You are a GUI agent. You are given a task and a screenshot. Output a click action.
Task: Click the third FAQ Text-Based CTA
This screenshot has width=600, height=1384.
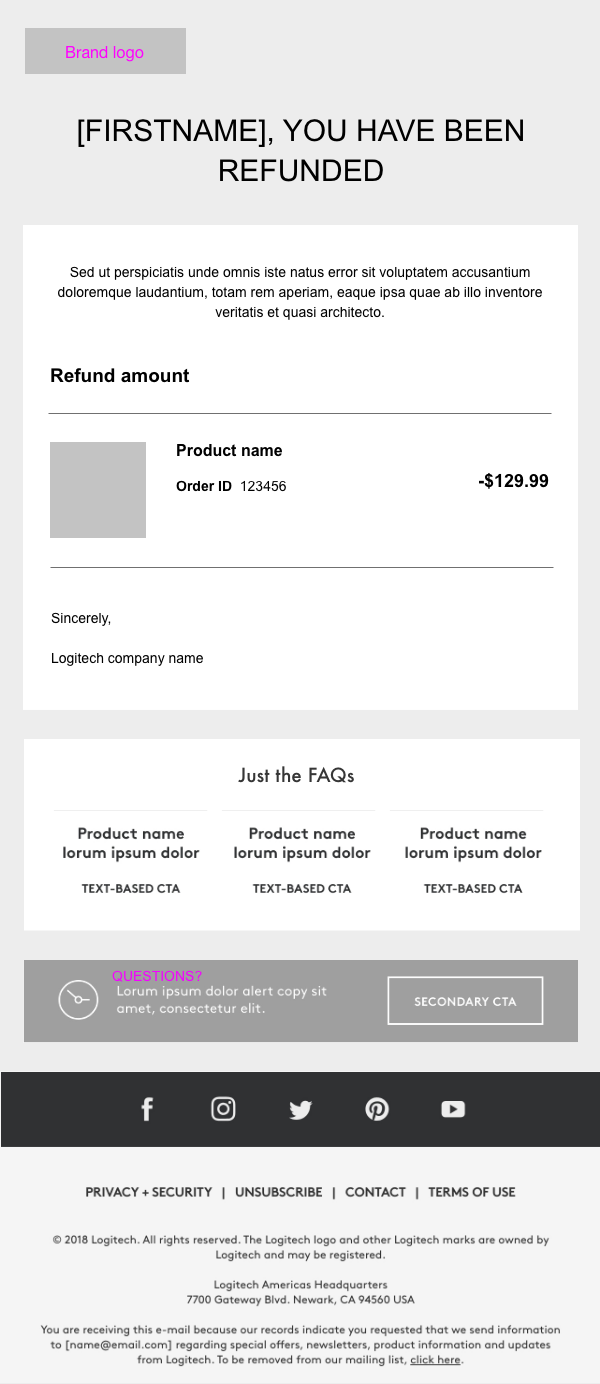(x=473, y=888)
